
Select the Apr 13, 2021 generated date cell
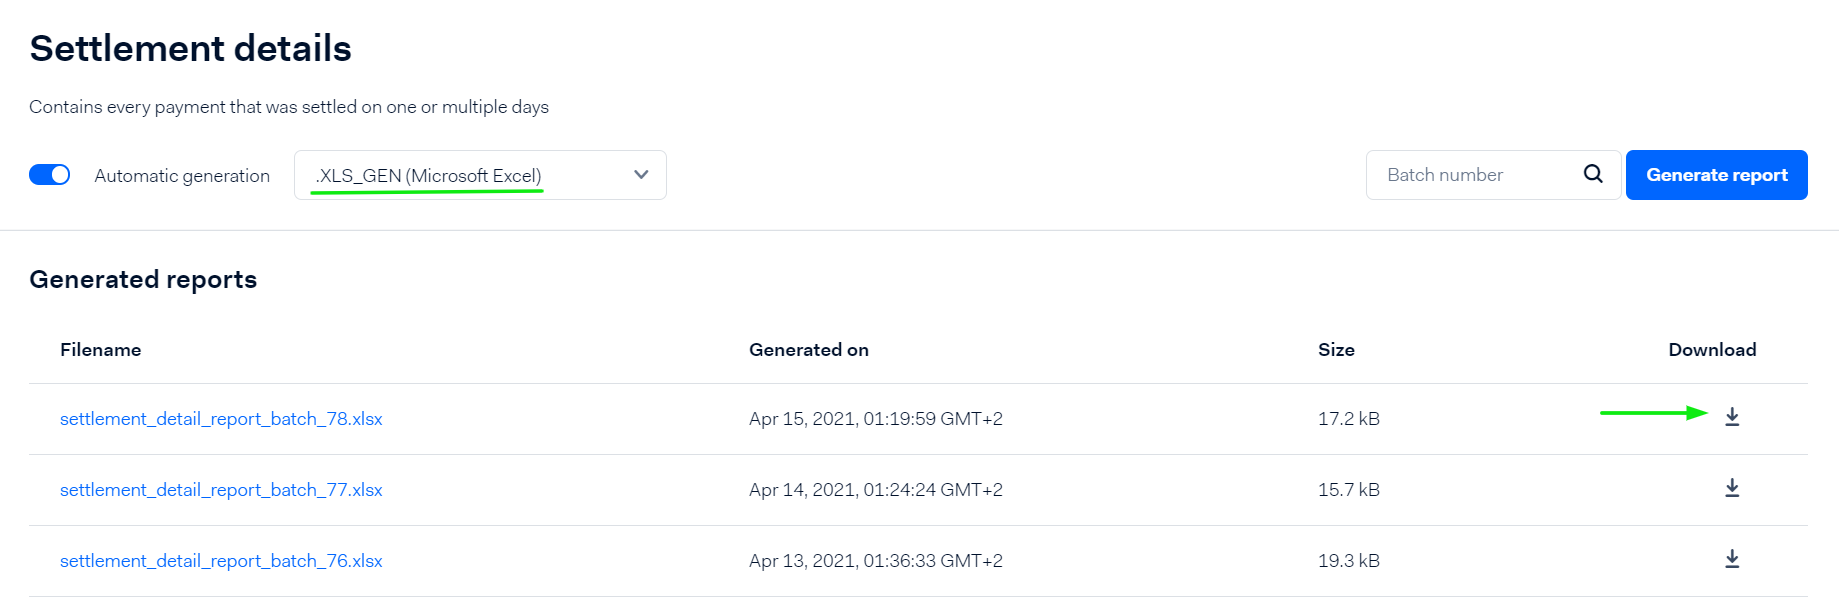pyautogui.click(x=875, y=561)
